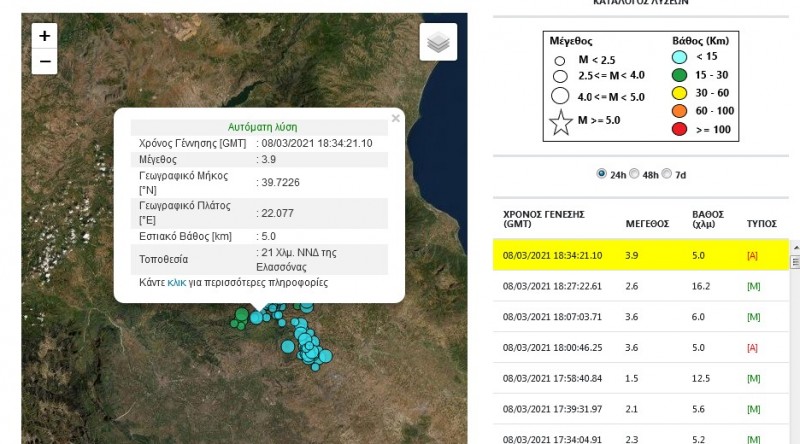Screen dimensions: 800x444
Task: Click the star M >= 5.0 legend icon
Action: pyautogui.click(x=561, y=124)
